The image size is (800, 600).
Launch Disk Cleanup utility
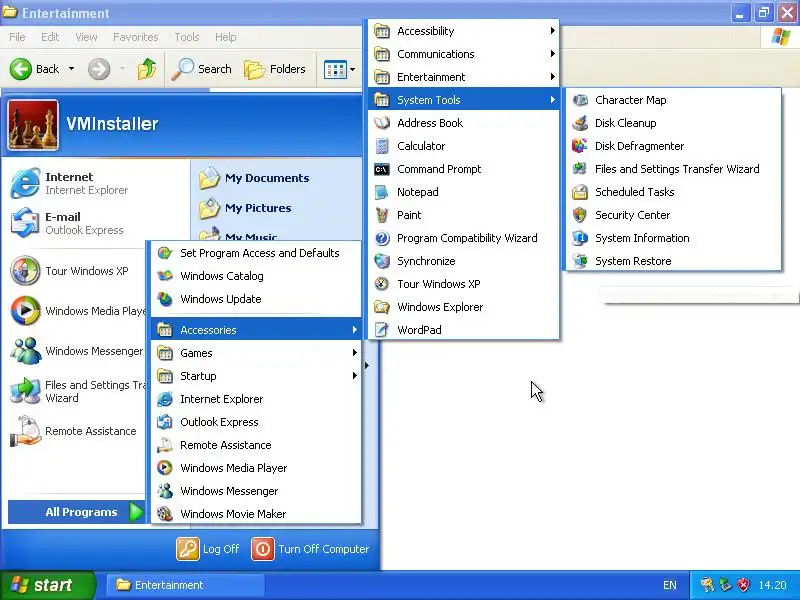point(672,123)
